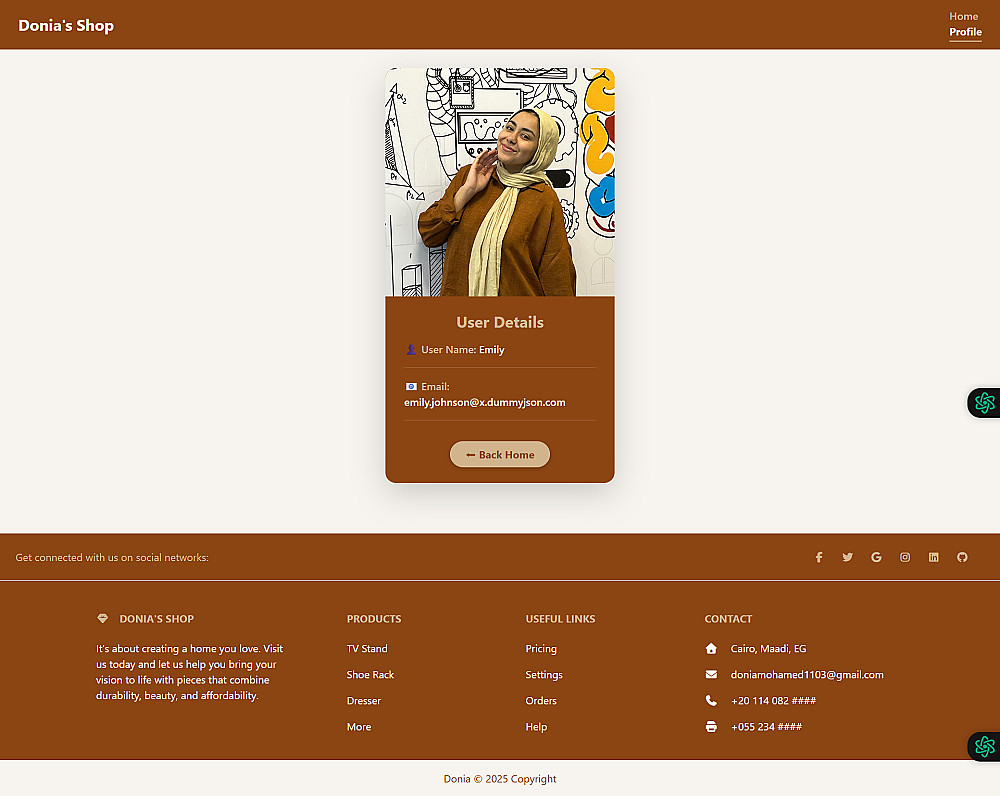Open the Pricing useful link

coord(541,649)
